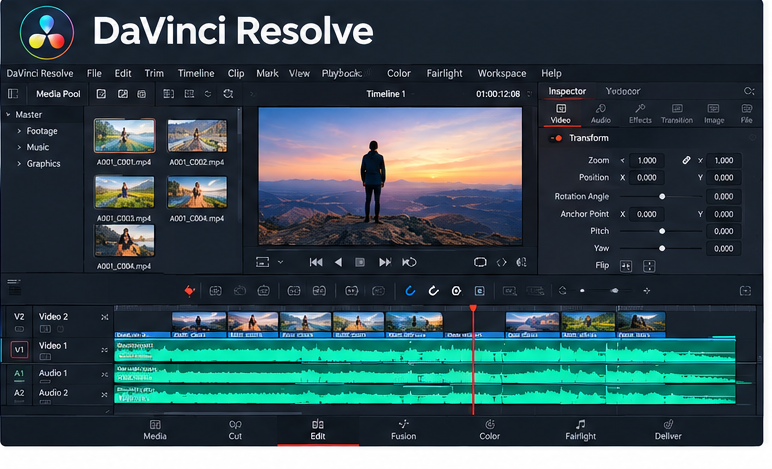Select the Image inspector tab

coord(713,114)
